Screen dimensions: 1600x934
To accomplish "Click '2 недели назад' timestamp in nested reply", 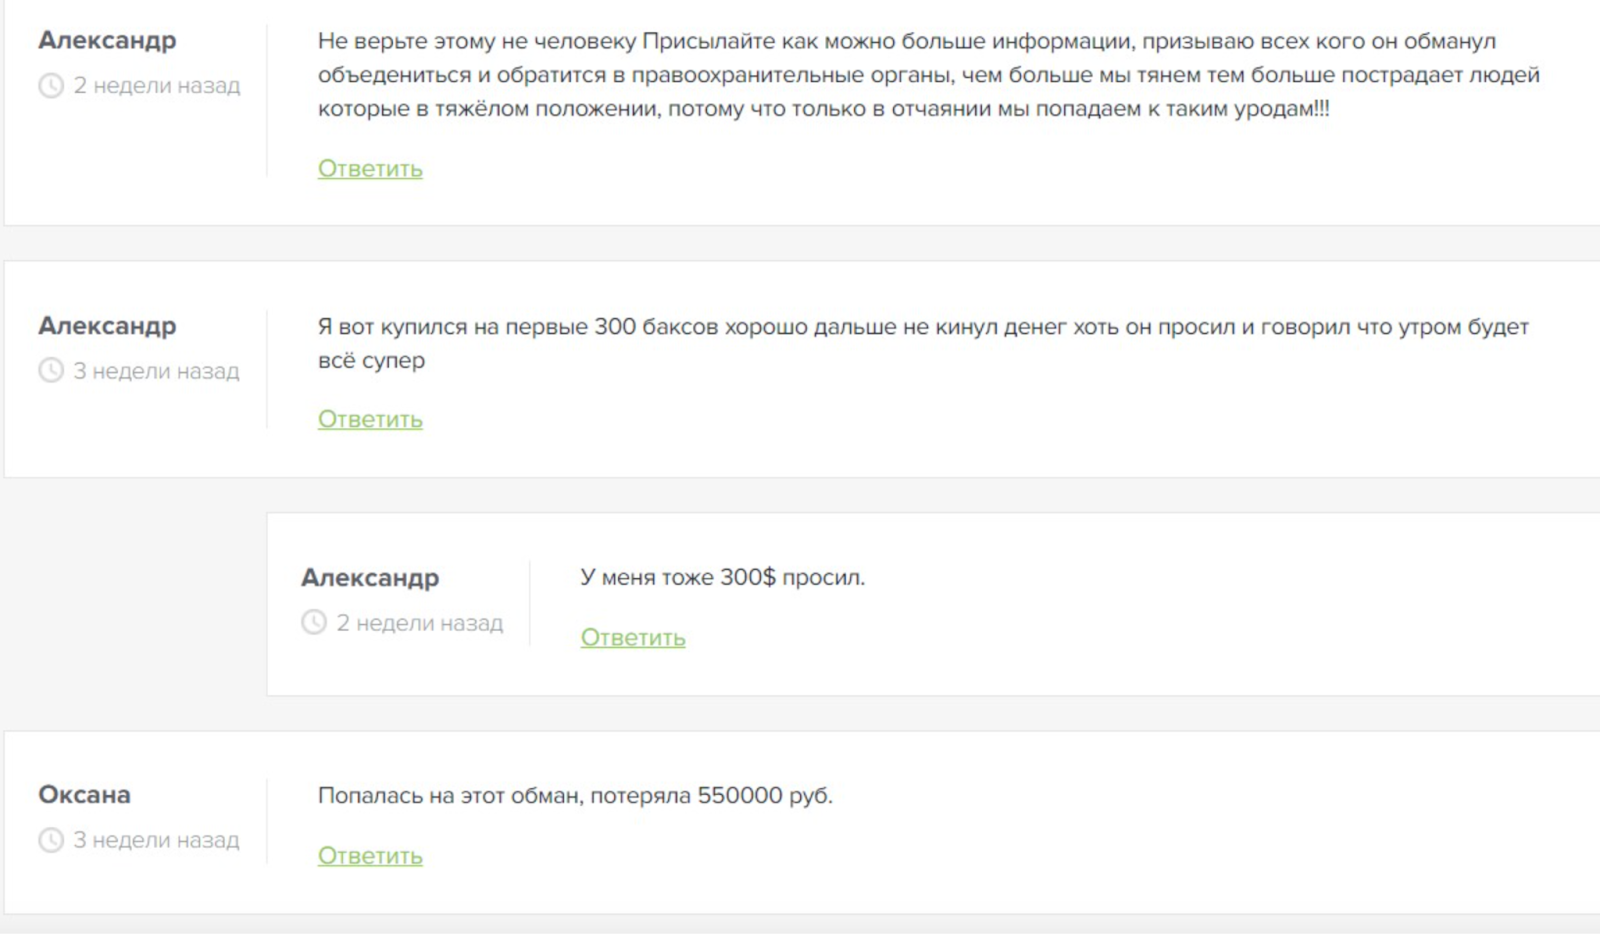I will coord(420,623).
